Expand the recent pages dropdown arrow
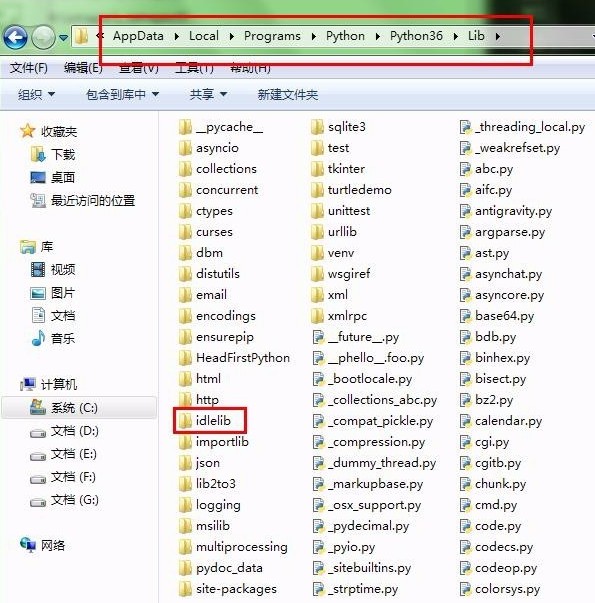The height and width of the screenshot is (603, 595). (x=63, y=38)
